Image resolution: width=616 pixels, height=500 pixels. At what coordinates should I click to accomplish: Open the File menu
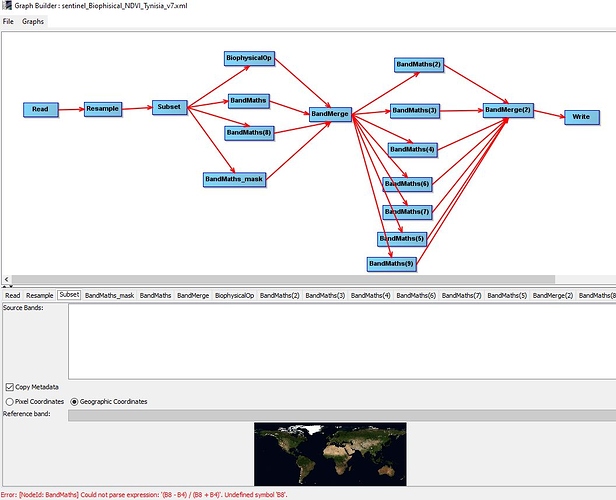[x=8, y=22]
